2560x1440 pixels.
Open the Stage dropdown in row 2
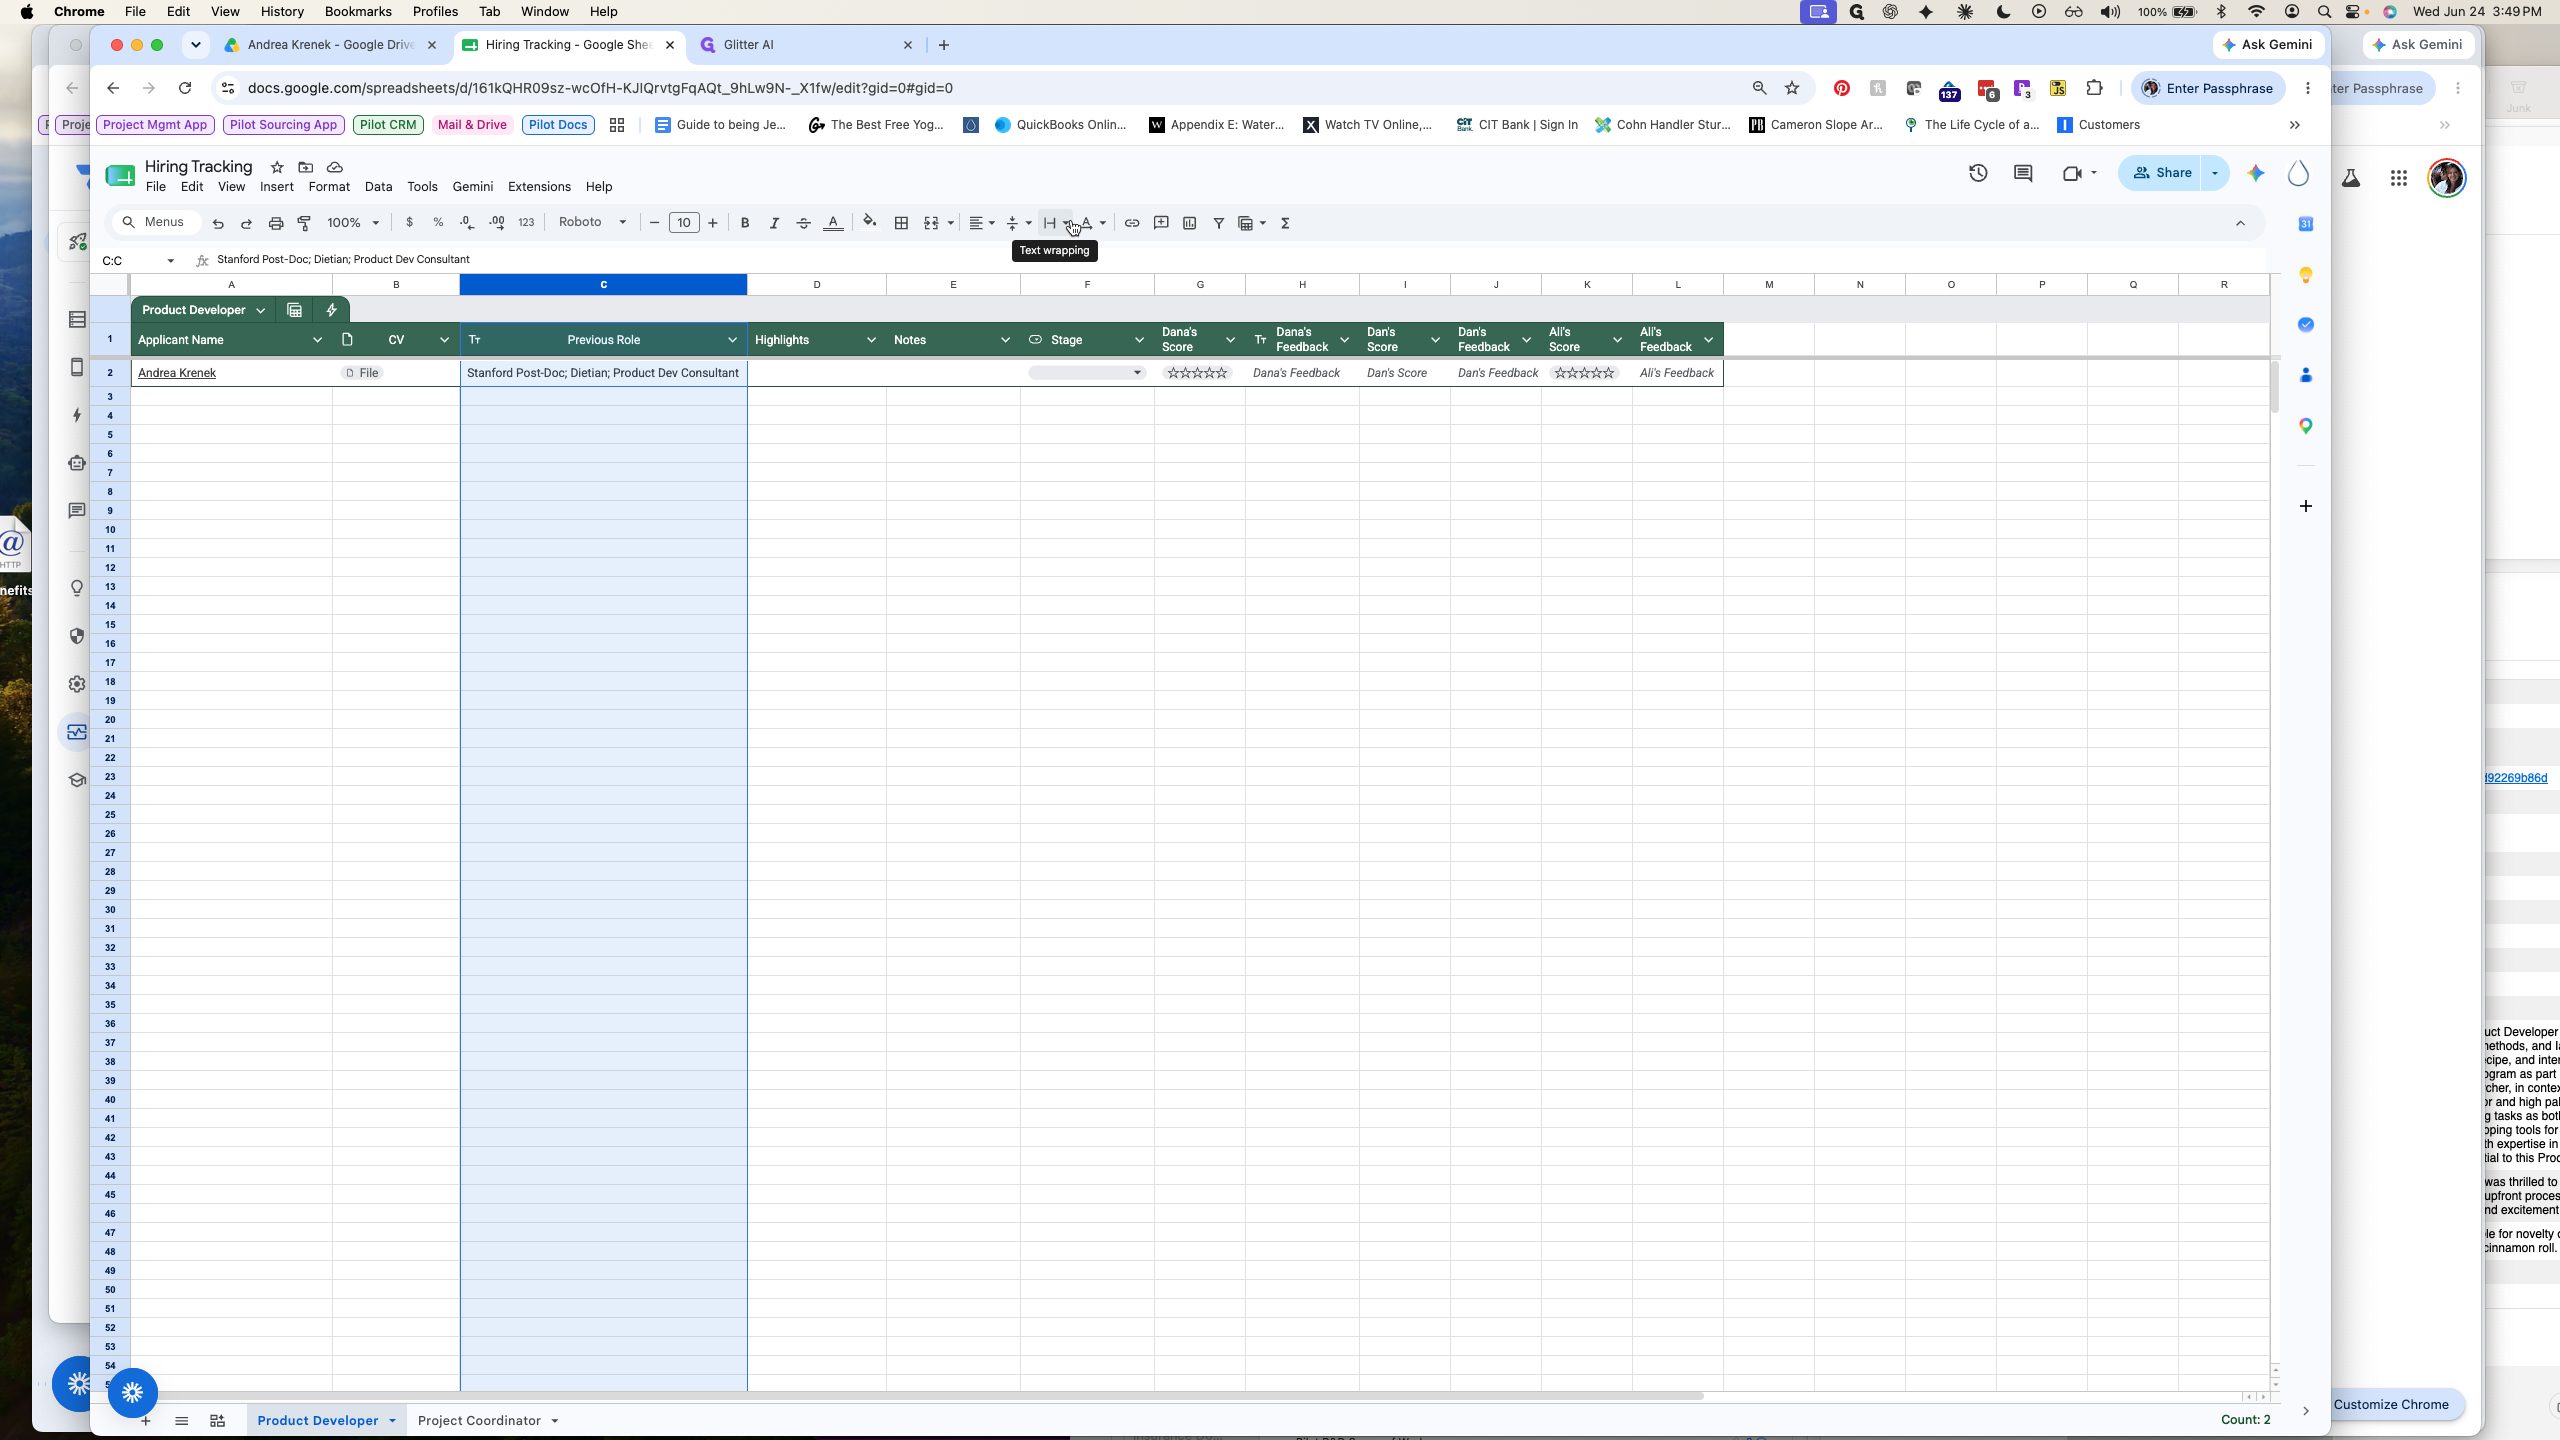tap(1086, 373)
